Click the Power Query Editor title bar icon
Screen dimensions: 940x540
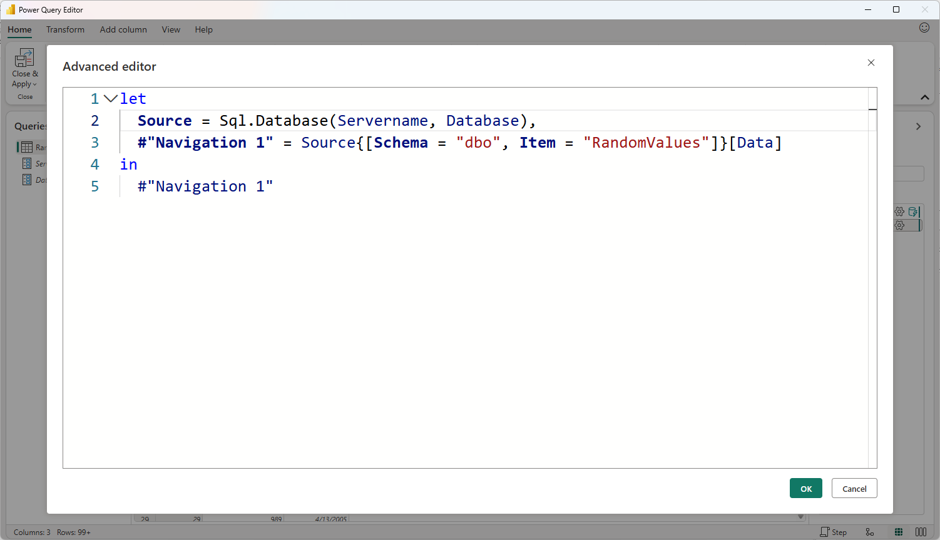click(10, 10)
